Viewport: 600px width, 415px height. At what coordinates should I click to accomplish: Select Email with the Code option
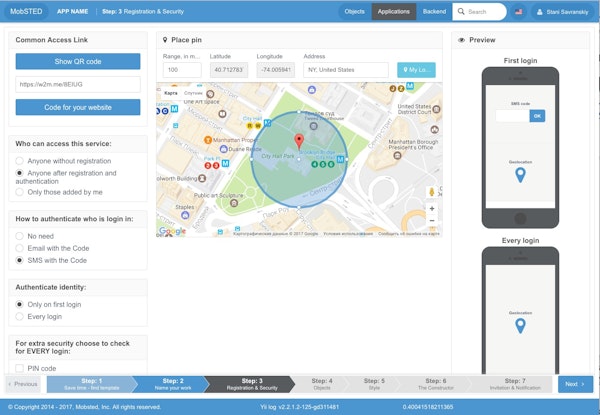tap(19, 248)
